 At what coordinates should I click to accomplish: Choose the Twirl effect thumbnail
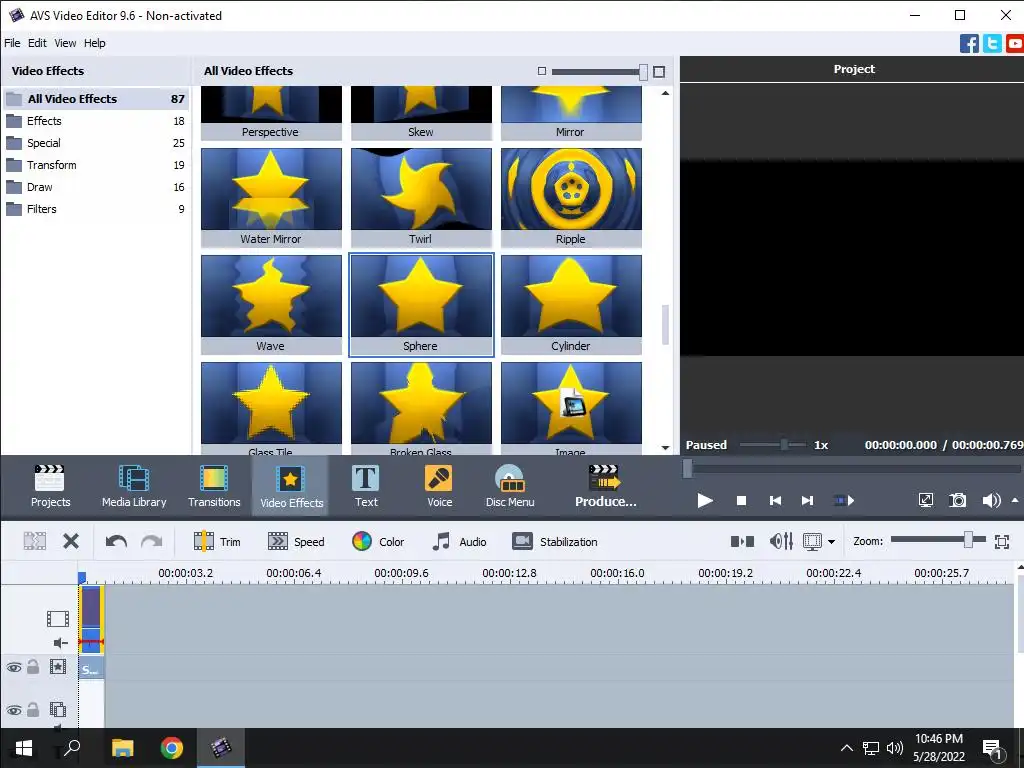[421, 197]
